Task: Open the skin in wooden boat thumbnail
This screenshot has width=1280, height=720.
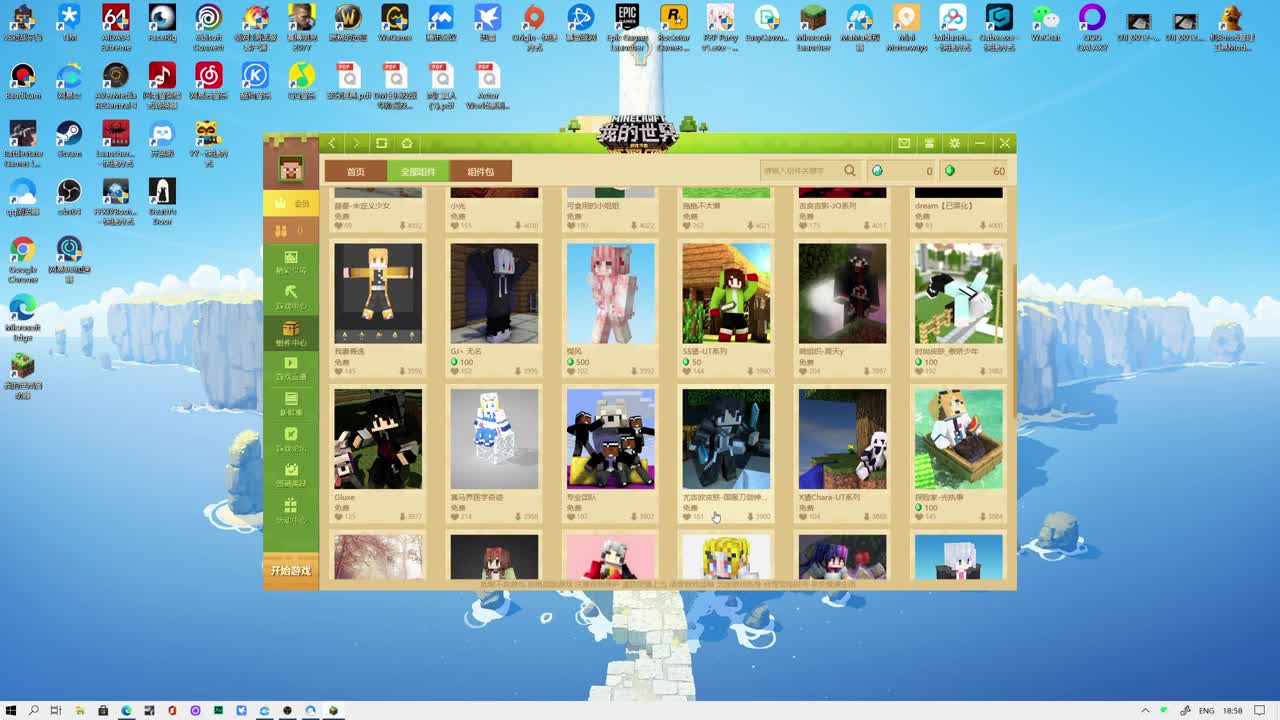Action: pos(958,439)
